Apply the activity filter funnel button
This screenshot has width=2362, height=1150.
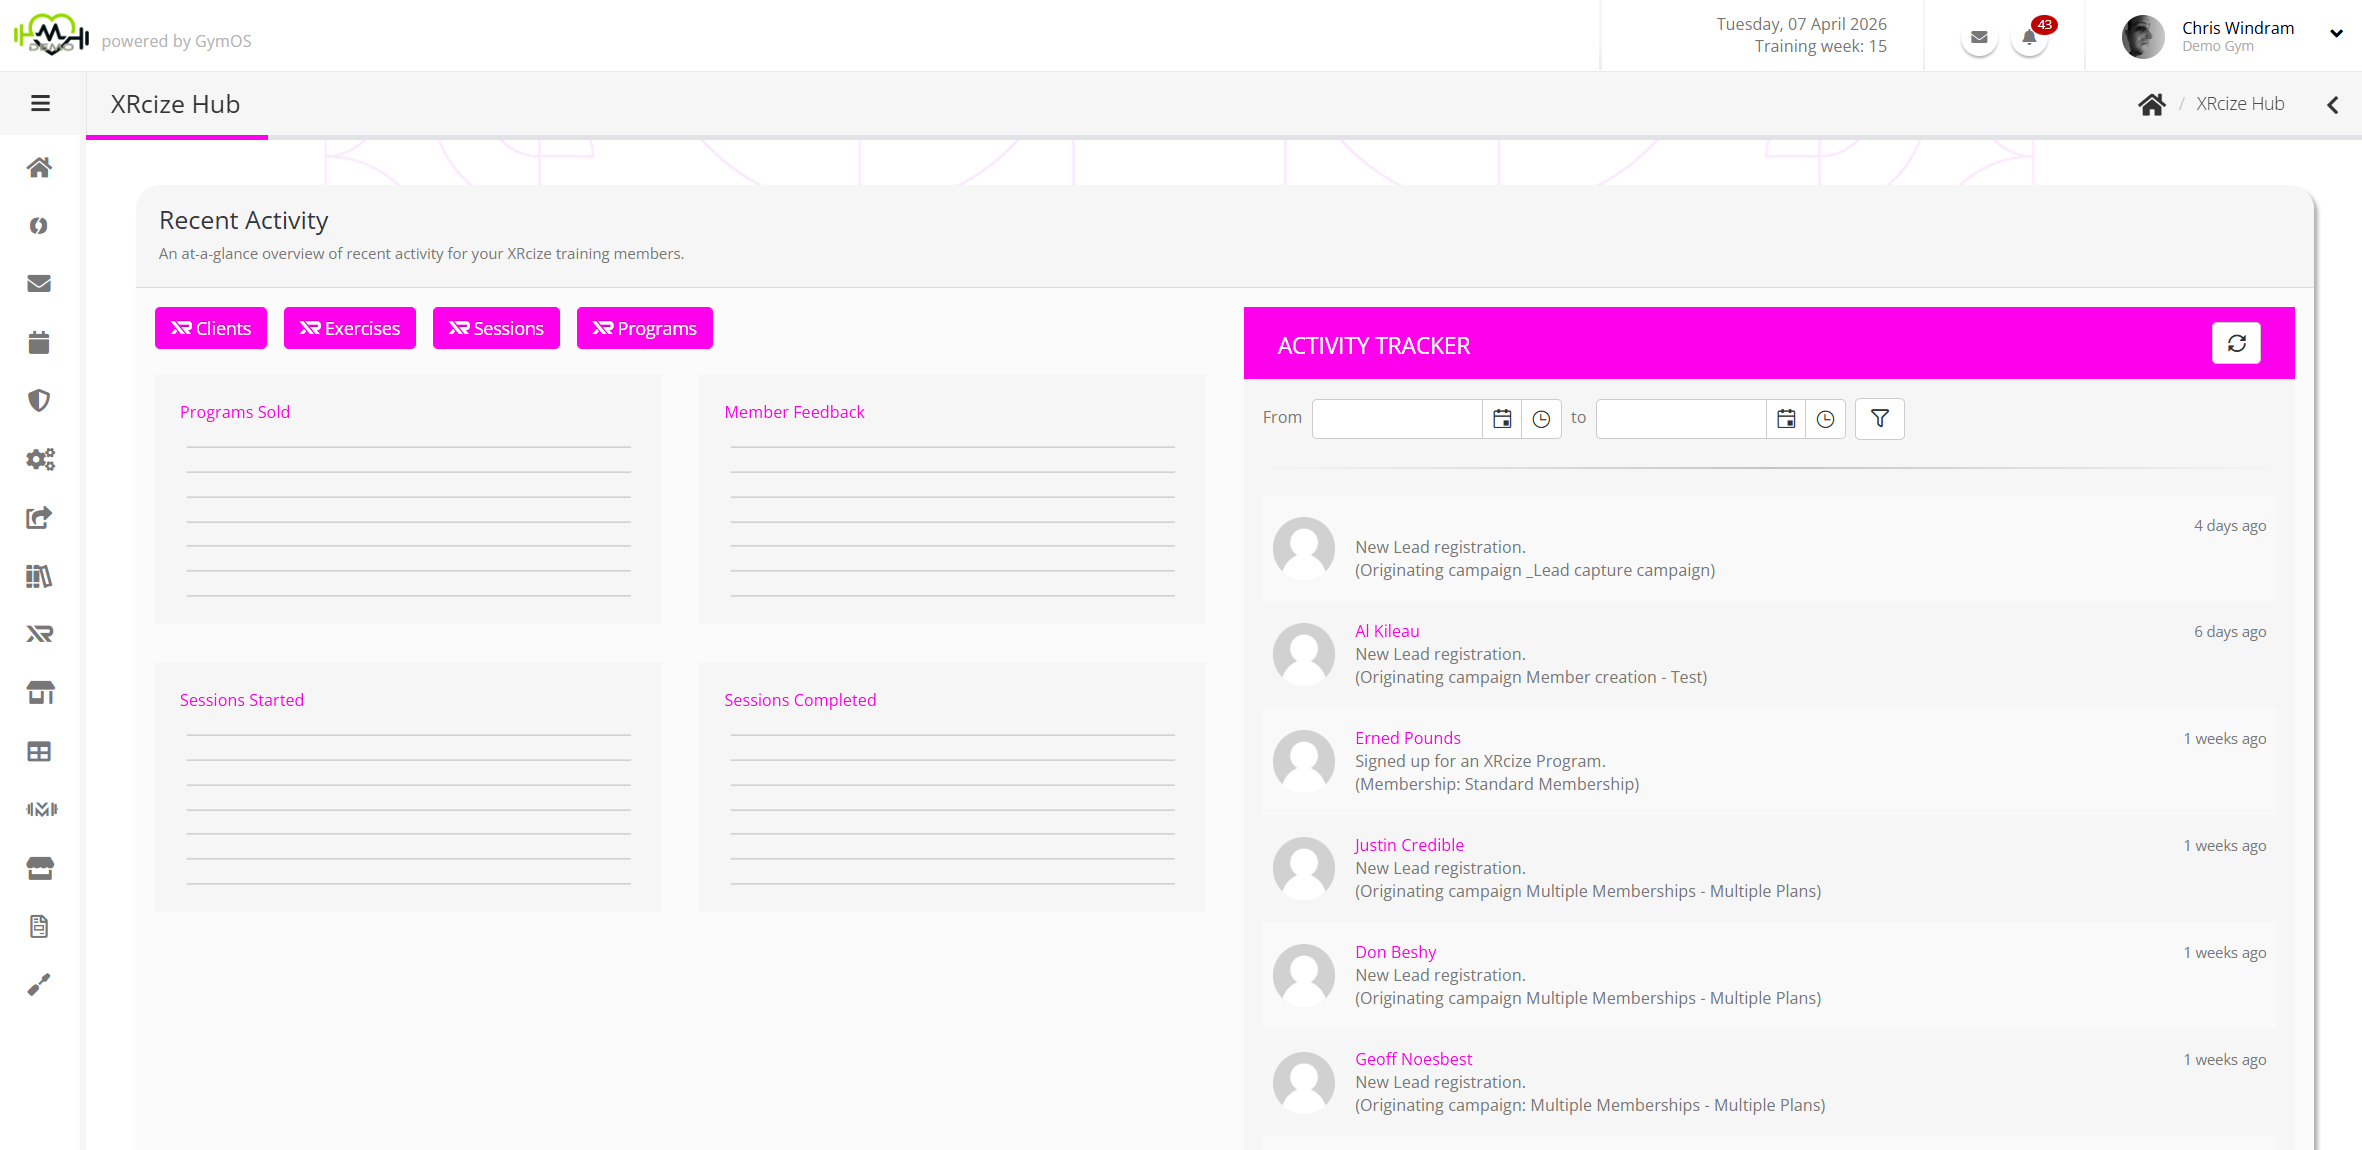(1879, 419)
